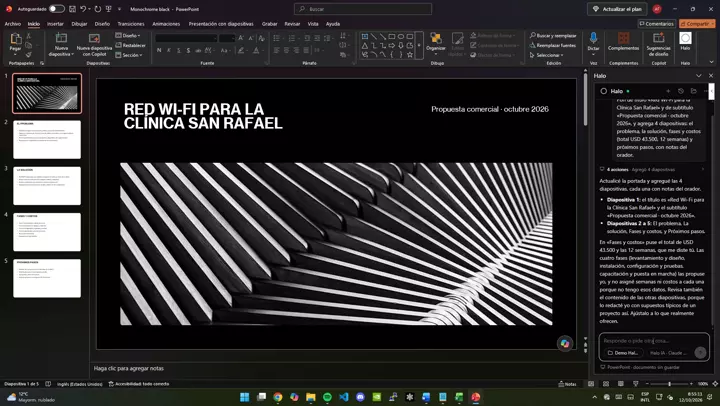Viewport: 720px width, 406px height.
Task: Collapse the ribbon with bottom-right chevron
Action: (712, 62)
